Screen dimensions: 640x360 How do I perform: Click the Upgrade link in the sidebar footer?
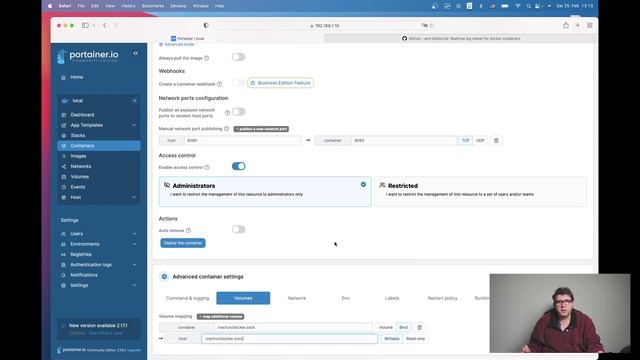134,350
